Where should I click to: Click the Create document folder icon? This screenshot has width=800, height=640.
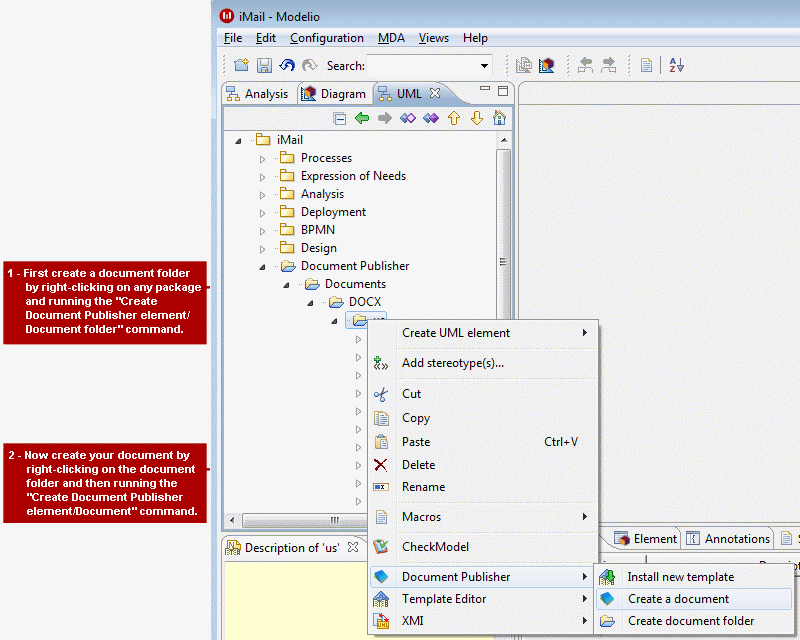point(607,621)
